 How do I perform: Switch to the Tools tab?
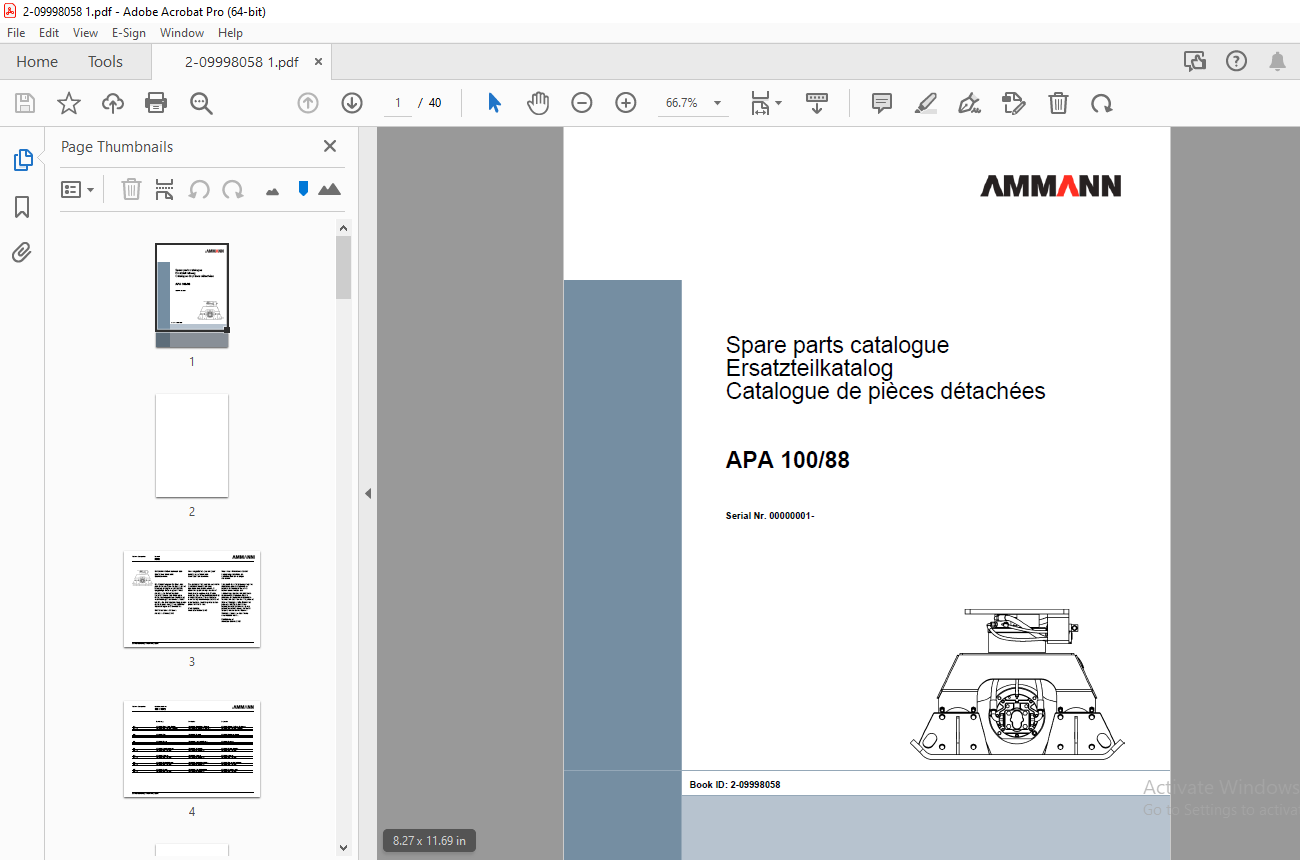pyautogui.click(x=105, y=61)
